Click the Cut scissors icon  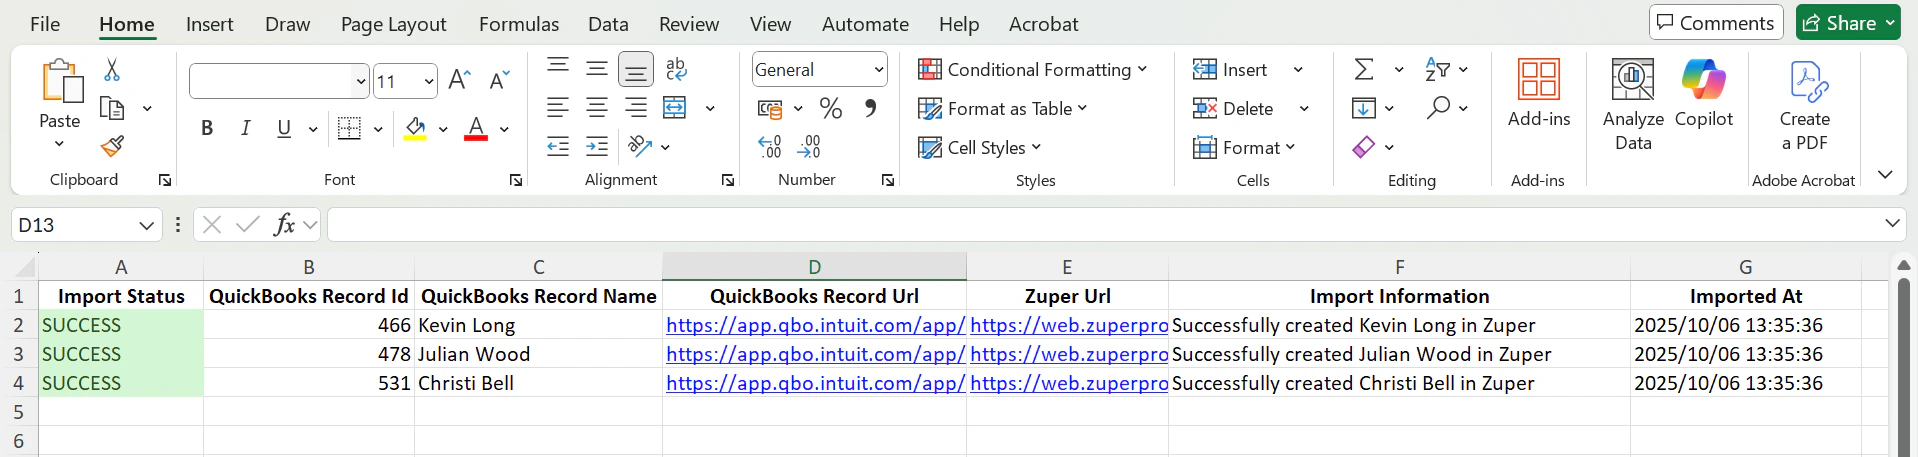[x=112, y=69]
